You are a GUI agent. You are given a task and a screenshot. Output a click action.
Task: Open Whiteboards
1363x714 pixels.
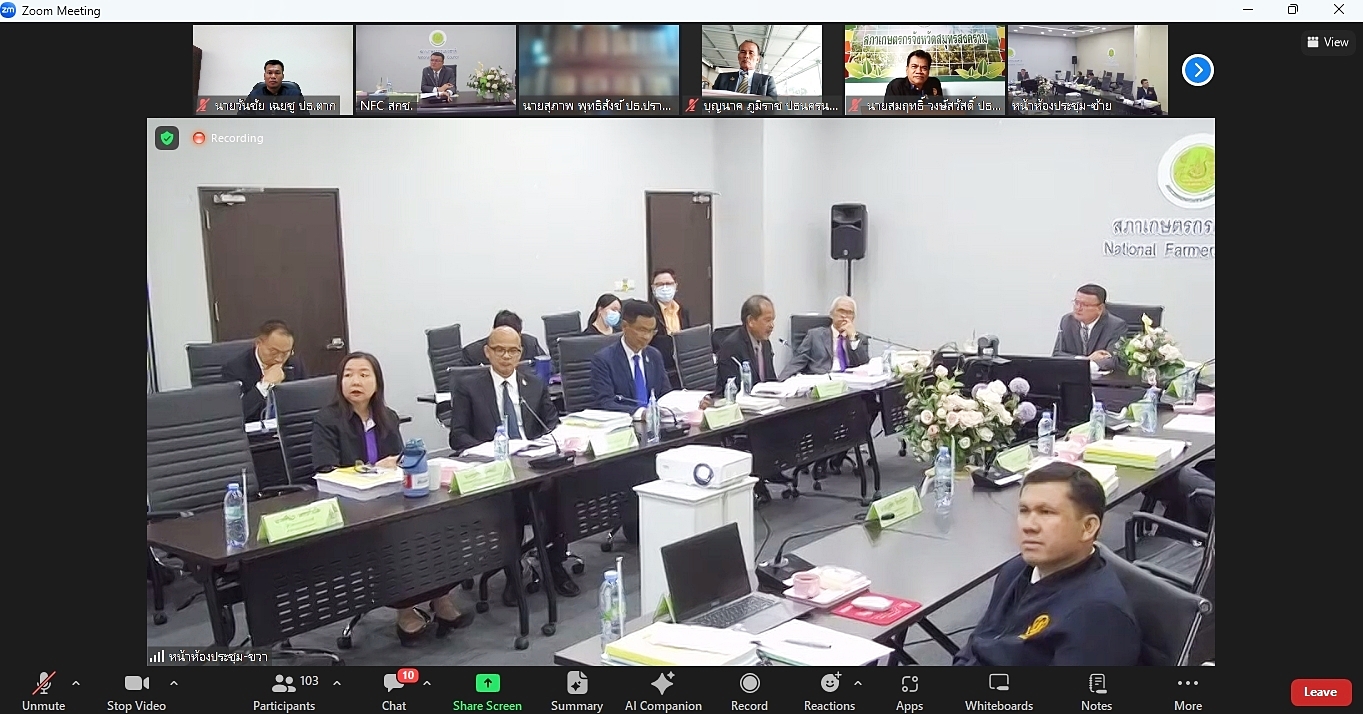(998, 691)
